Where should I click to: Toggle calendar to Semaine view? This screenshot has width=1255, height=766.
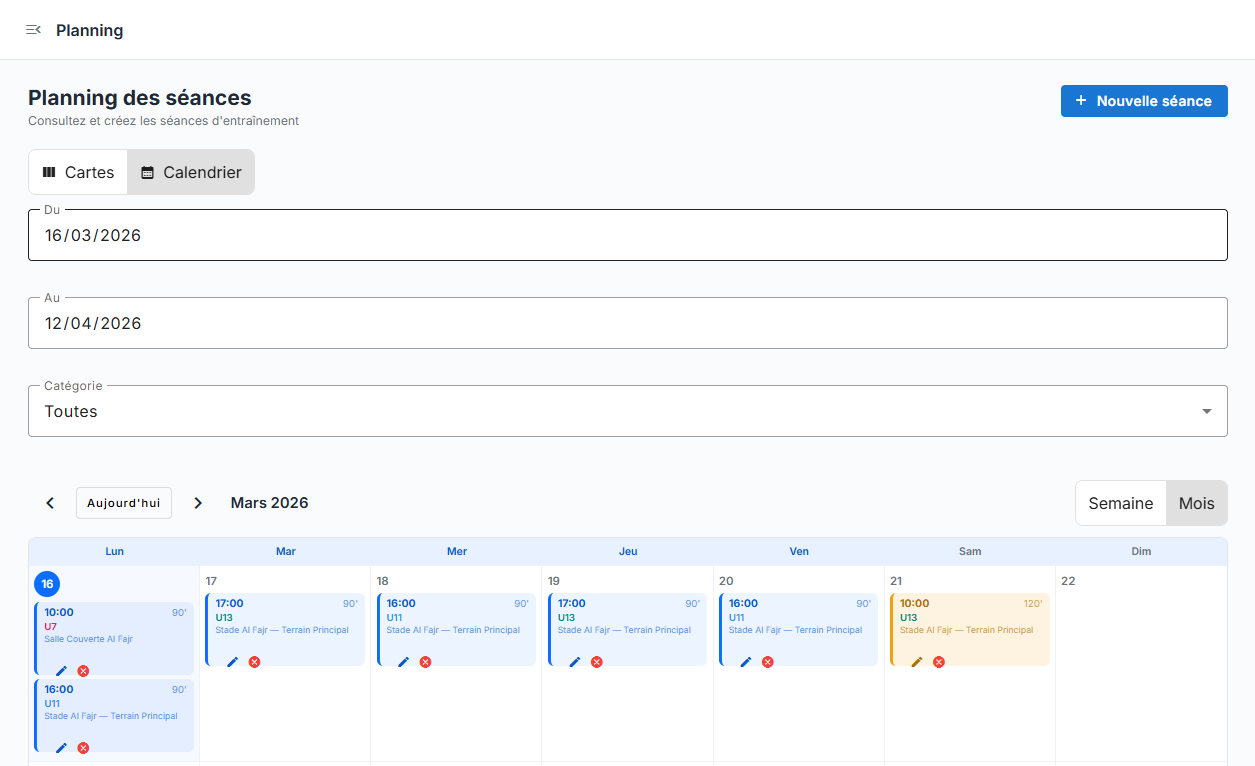(1120, 503)
